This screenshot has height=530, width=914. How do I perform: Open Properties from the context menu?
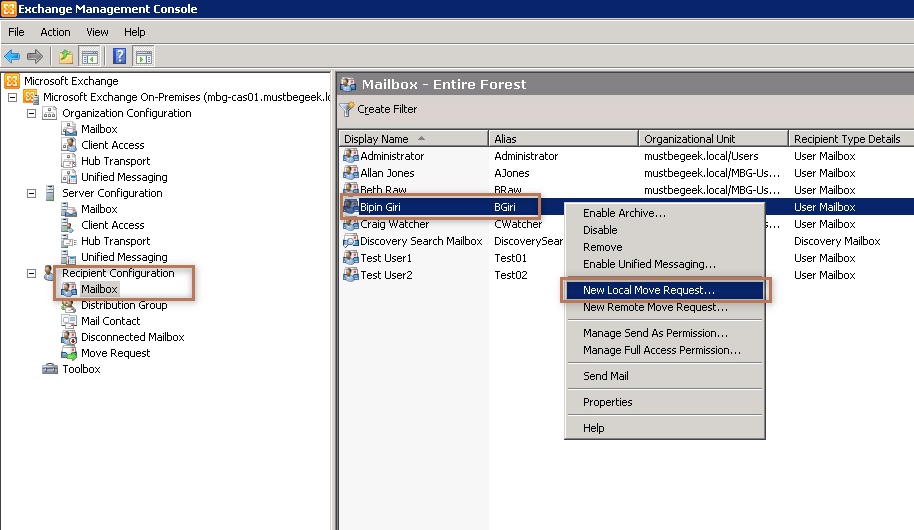coord(665,402)
